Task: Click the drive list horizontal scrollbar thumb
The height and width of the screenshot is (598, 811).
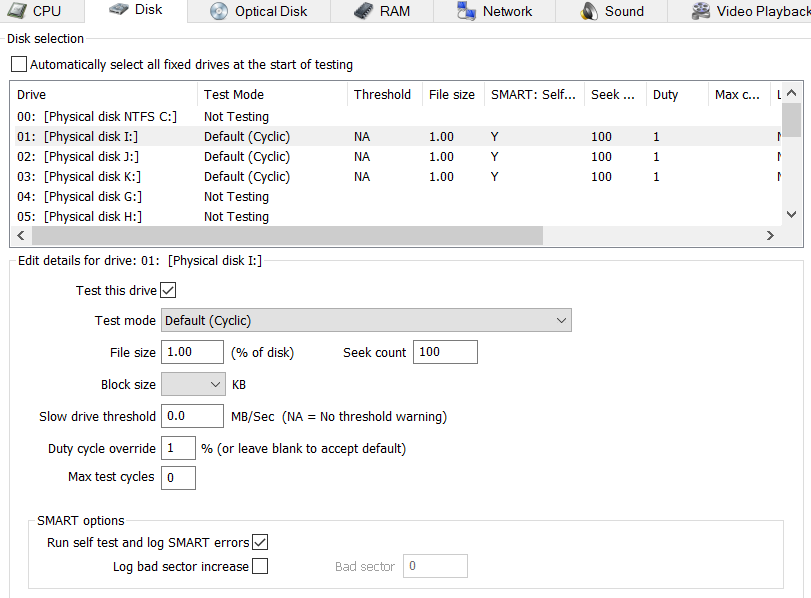Action: [x=288, y=235]
